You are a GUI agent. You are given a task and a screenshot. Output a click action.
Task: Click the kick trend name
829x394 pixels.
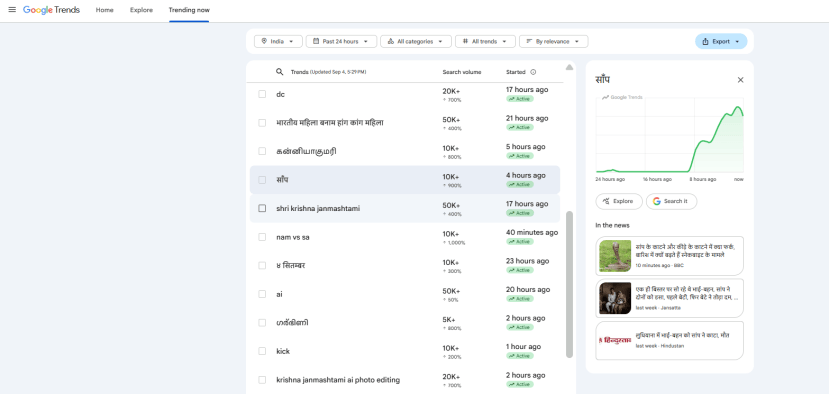283,351
